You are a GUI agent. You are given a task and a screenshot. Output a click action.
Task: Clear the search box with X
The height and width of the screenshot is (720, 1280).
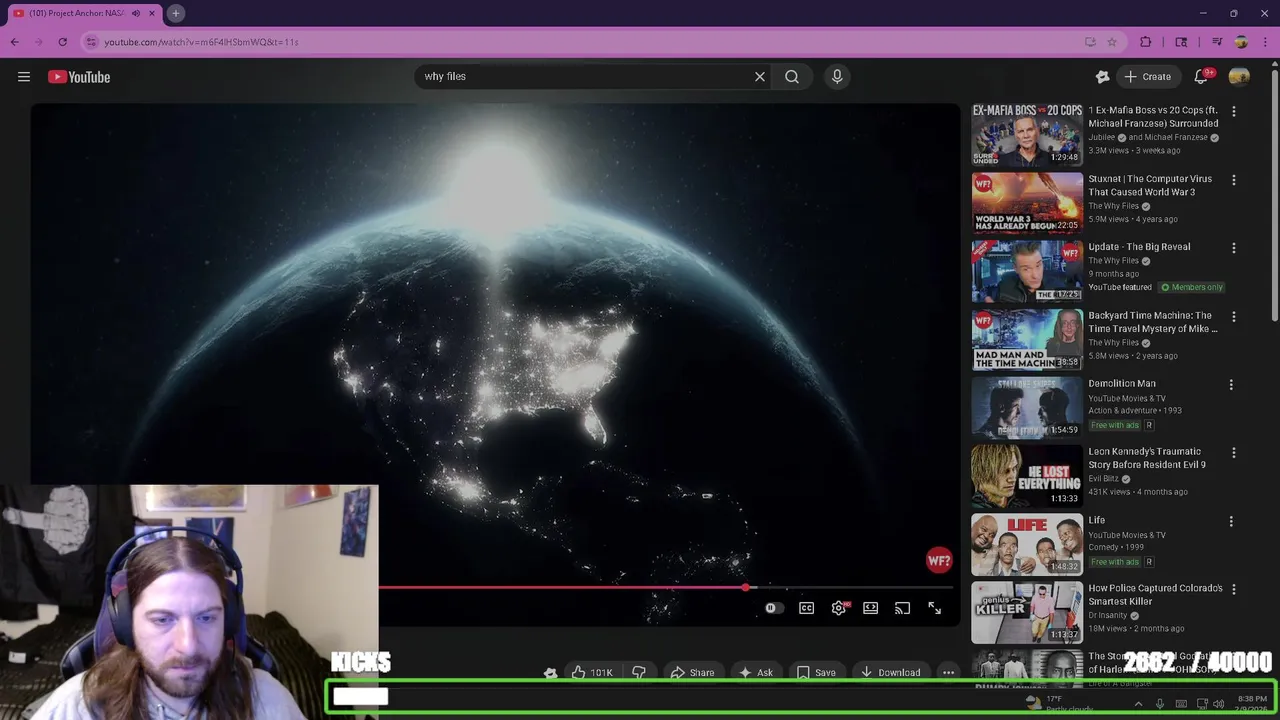(x=760, y=77)
